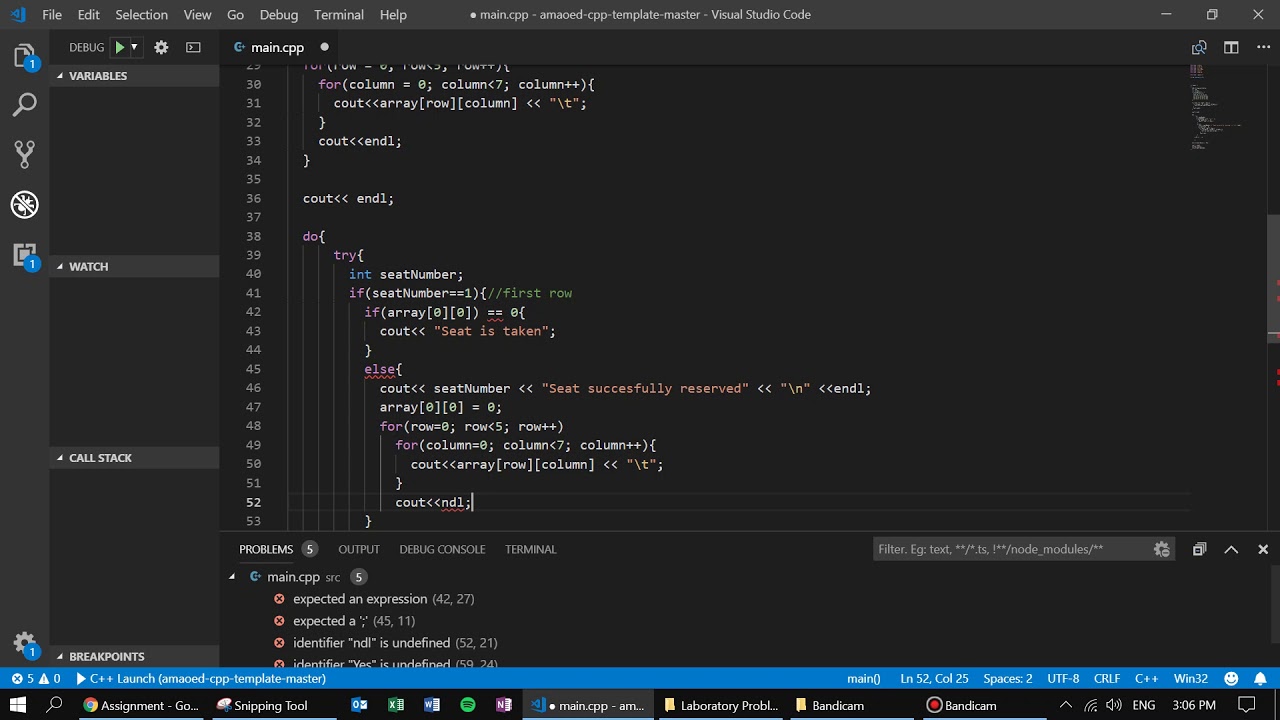
Task: Click the open changes editor icon
Action: pyautogui.click(x=1199, y=47)
